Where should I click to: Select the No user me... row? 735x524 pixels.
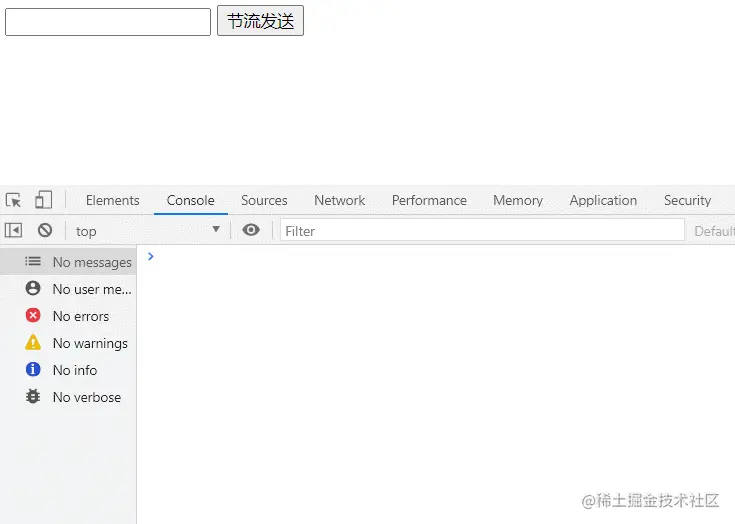[68, 289]
